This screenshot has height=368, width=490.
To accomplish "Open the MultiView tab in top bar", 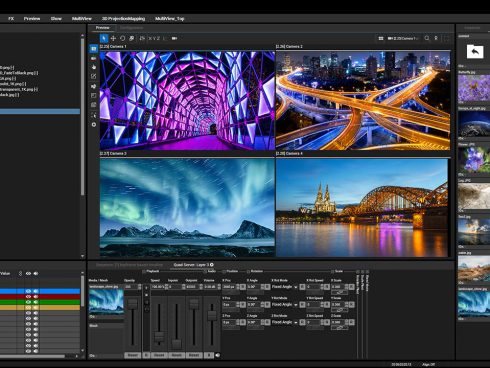I will pyautogui.click(x=82, y=19).
